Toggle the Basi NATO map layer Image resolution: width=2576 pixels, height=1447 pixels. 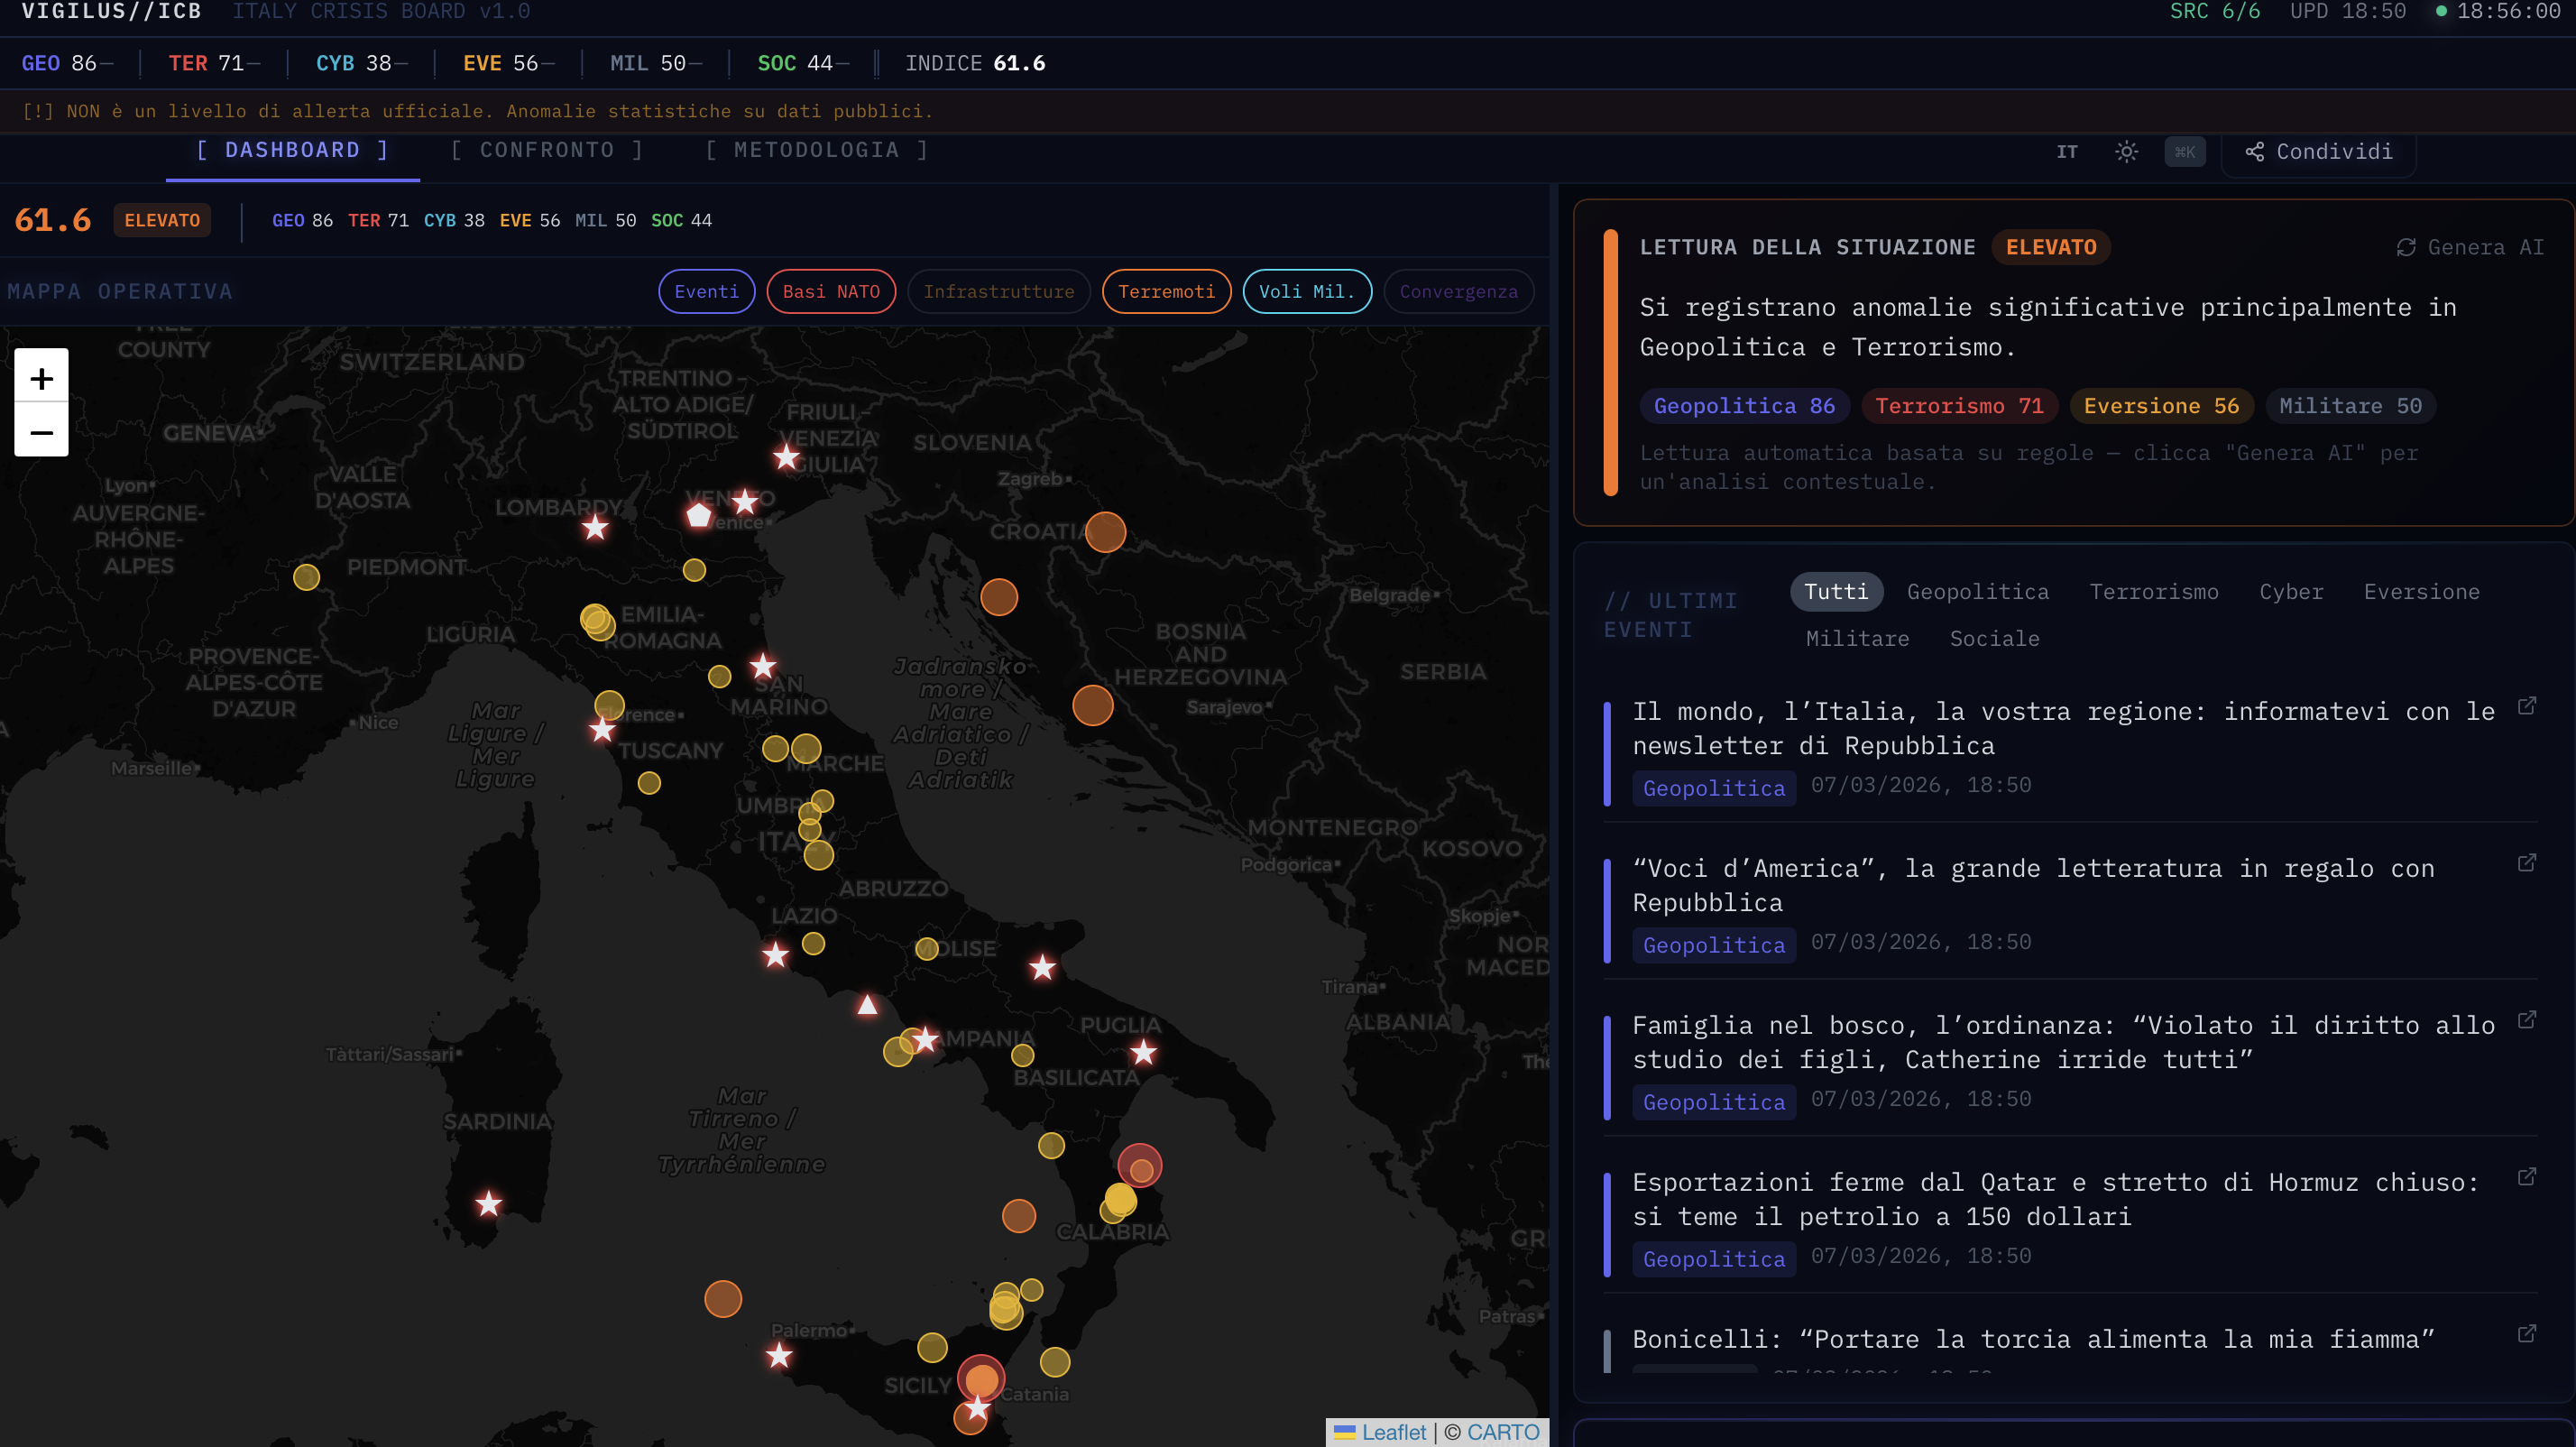(830, 291)
